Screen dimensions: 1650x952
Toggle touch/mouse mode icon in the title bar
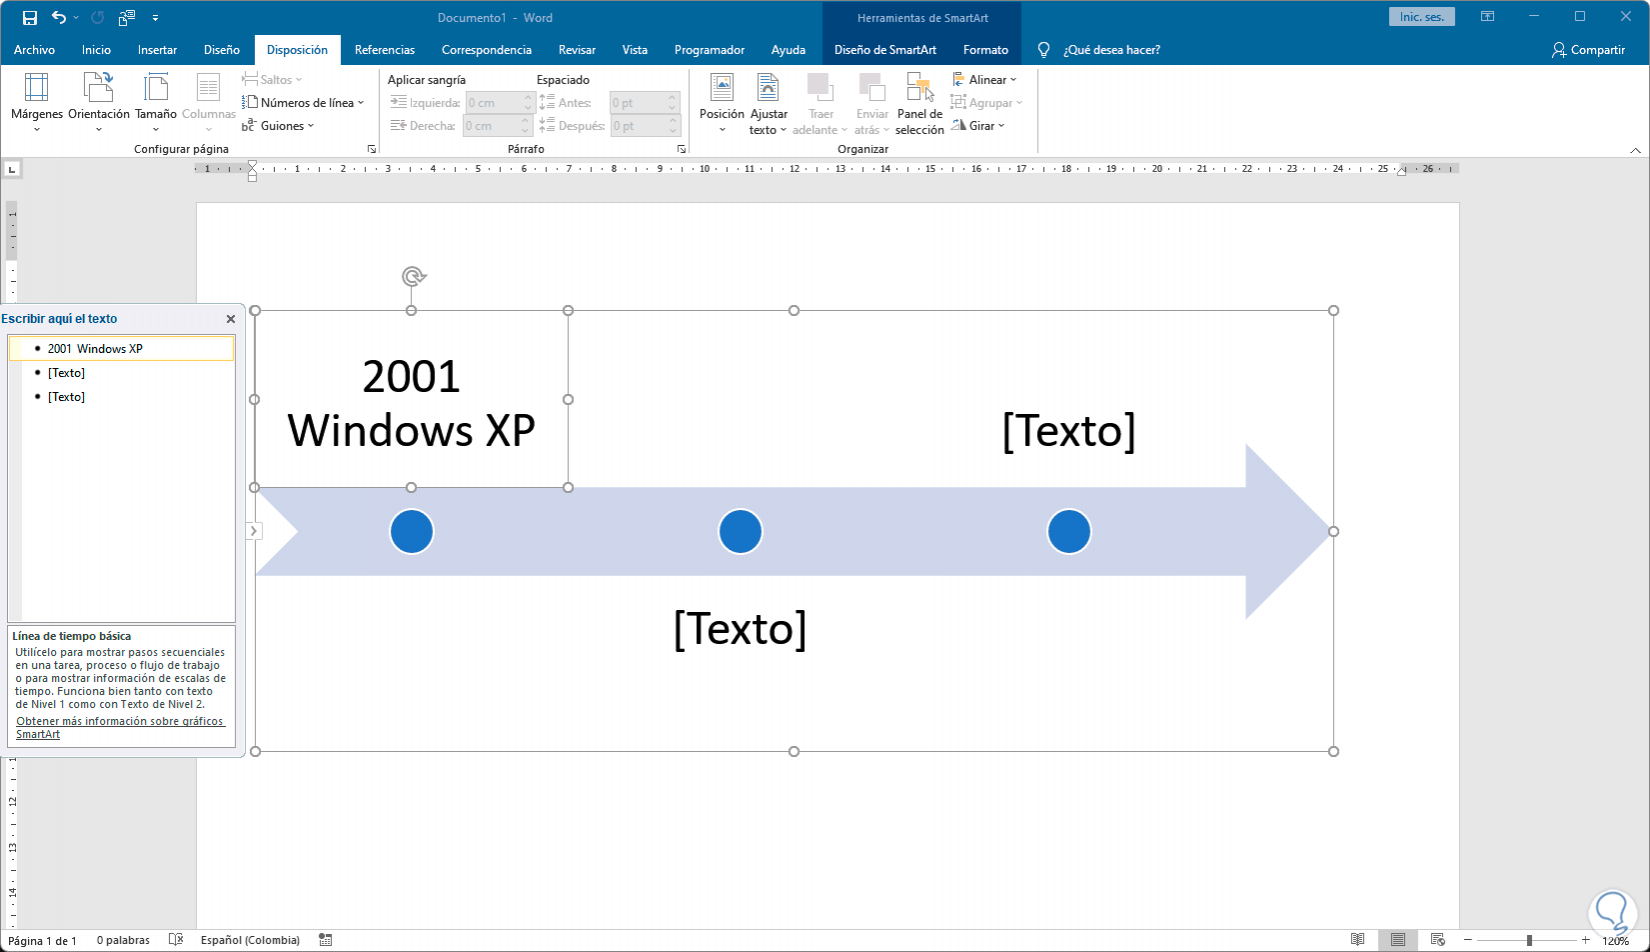click(127, 18)
